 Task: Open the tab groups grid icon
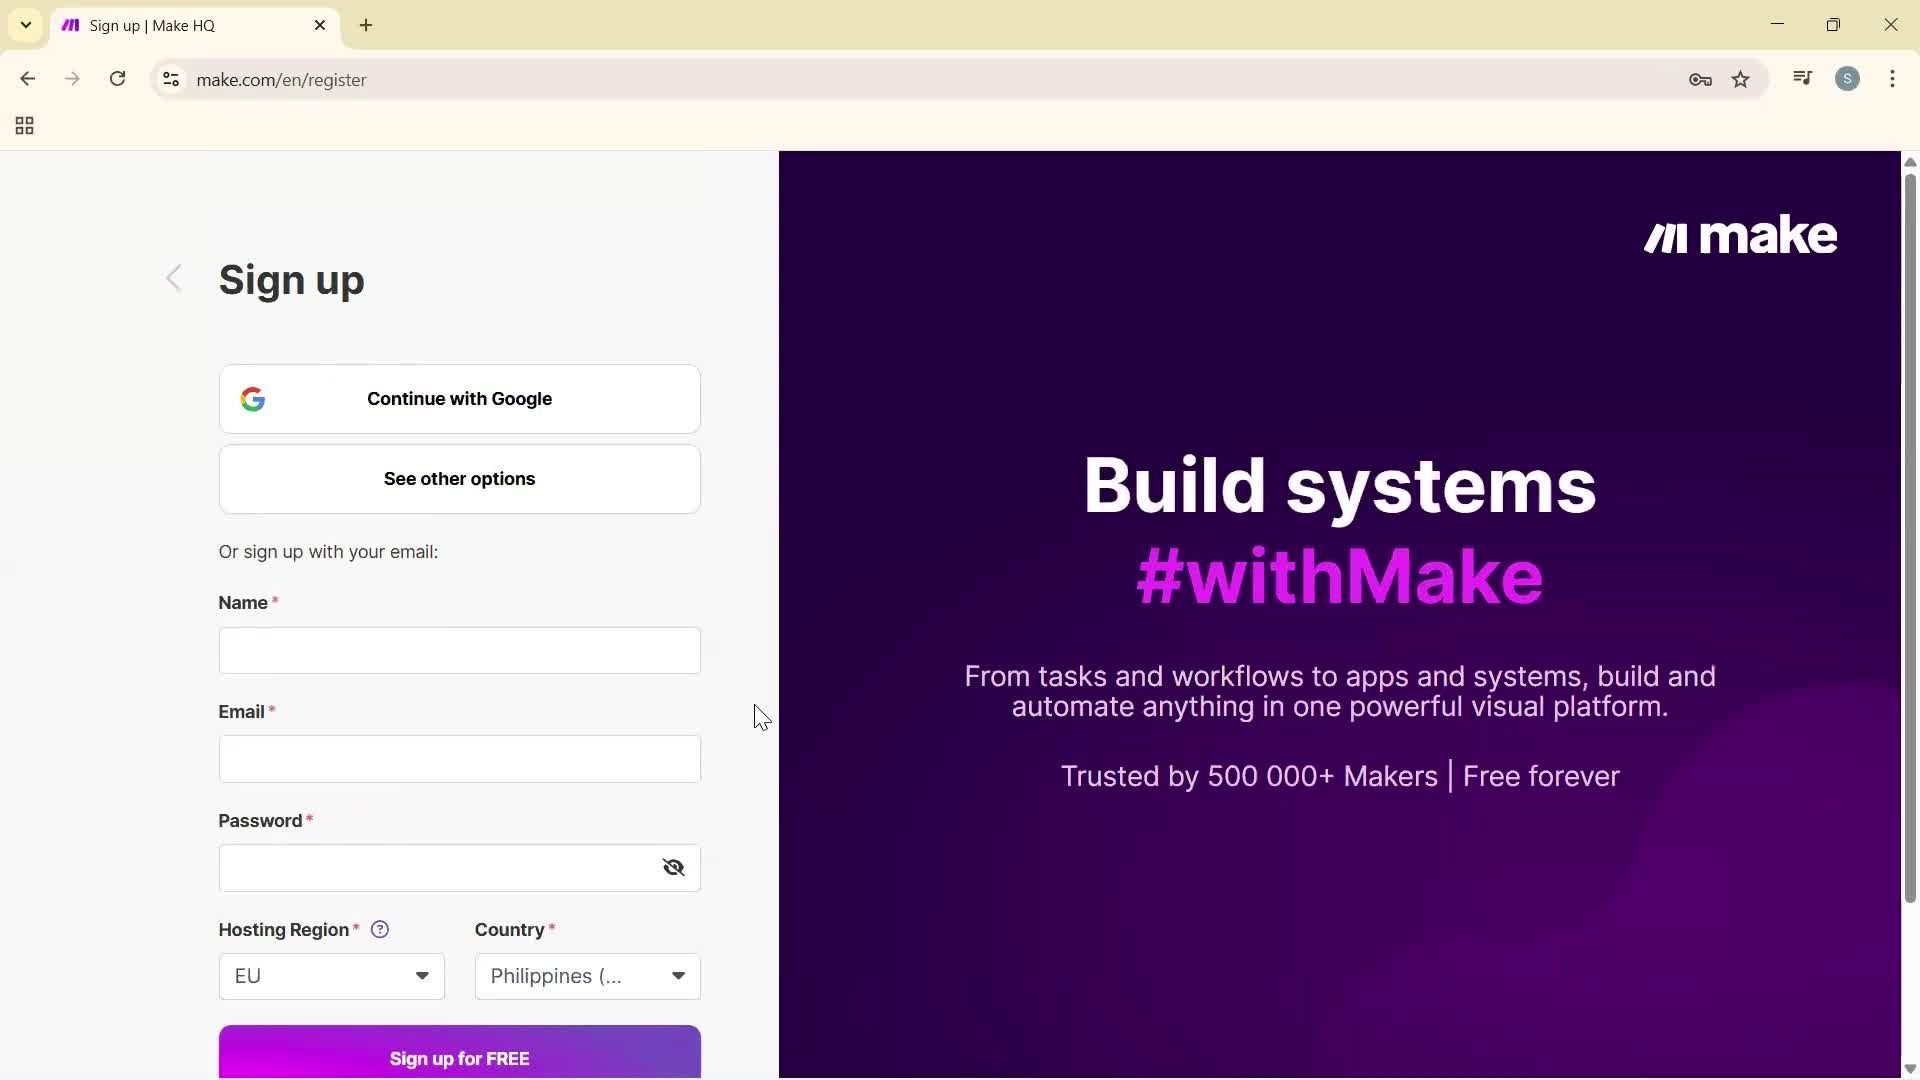(23, 125)
